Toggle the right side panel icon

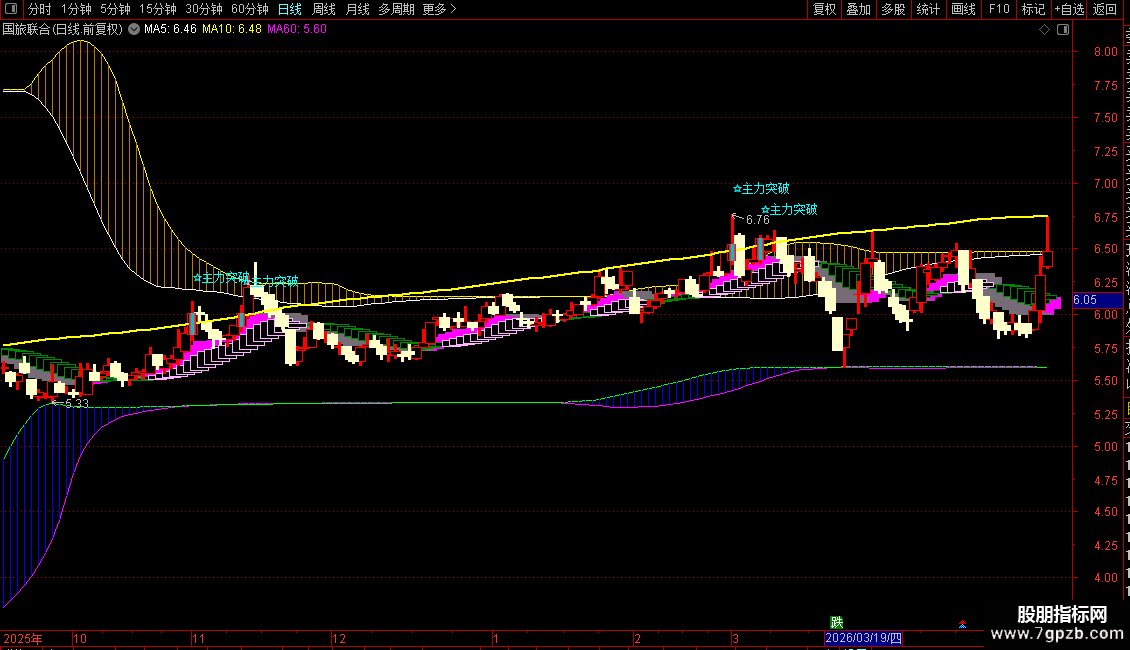[1063, 30]
